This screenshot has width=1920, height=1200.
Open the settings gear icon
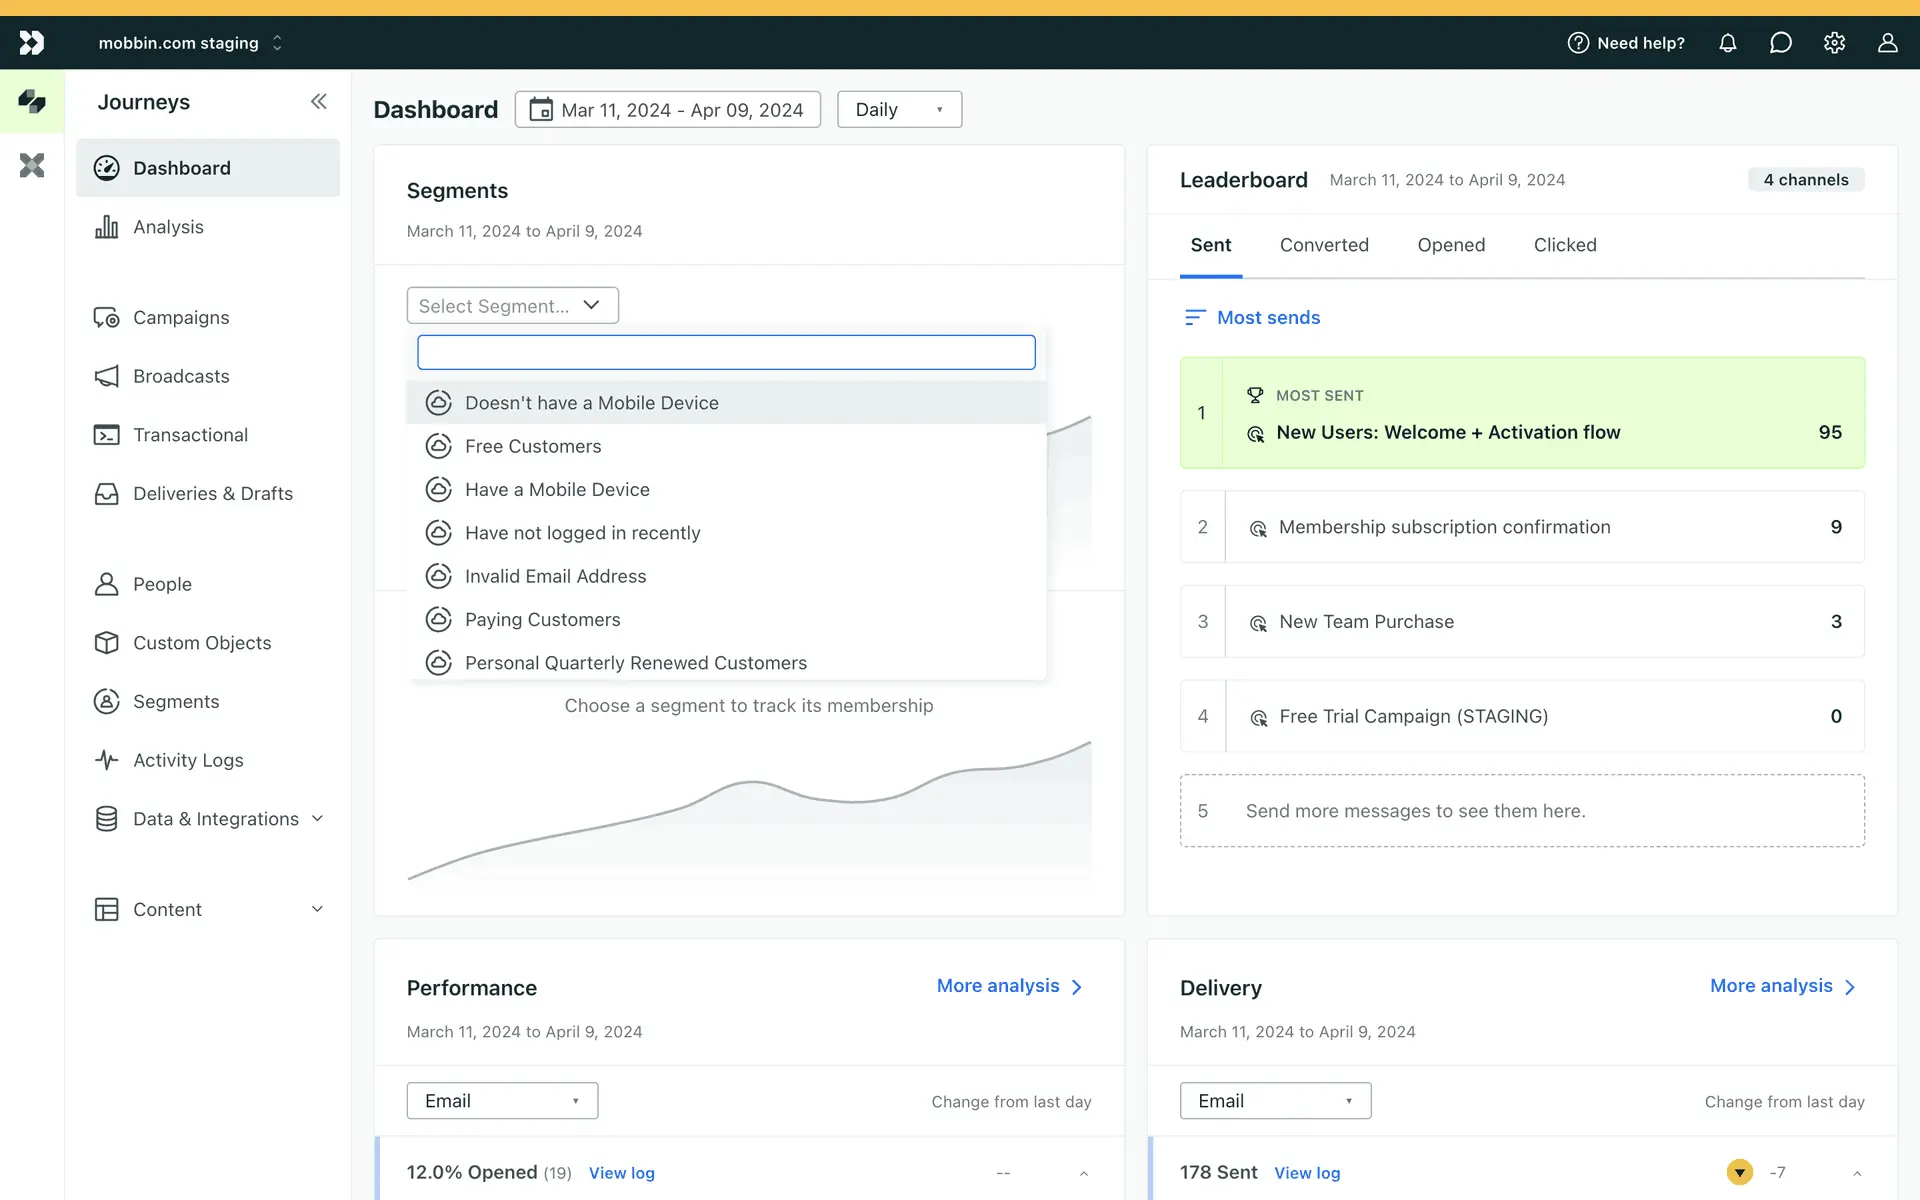[1834, 43]
